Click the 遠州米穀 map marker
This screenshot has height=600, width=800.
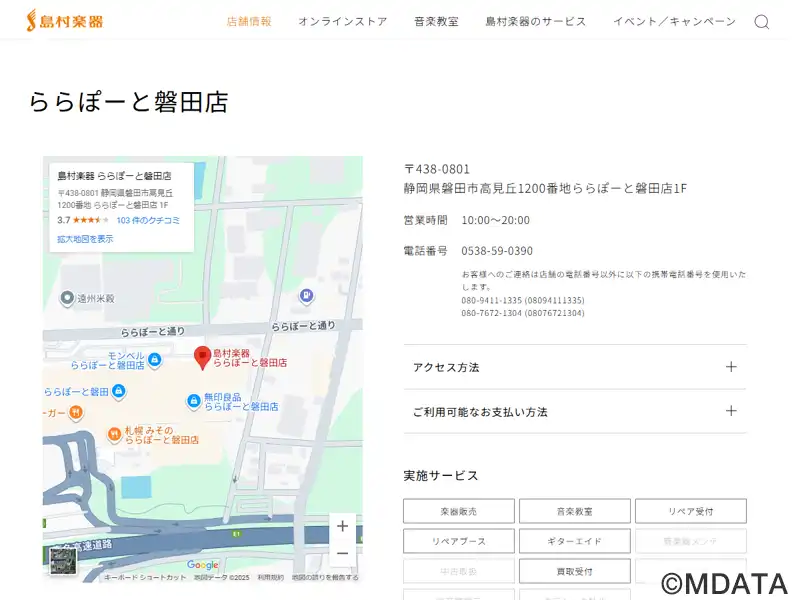(x=67, y=298)
